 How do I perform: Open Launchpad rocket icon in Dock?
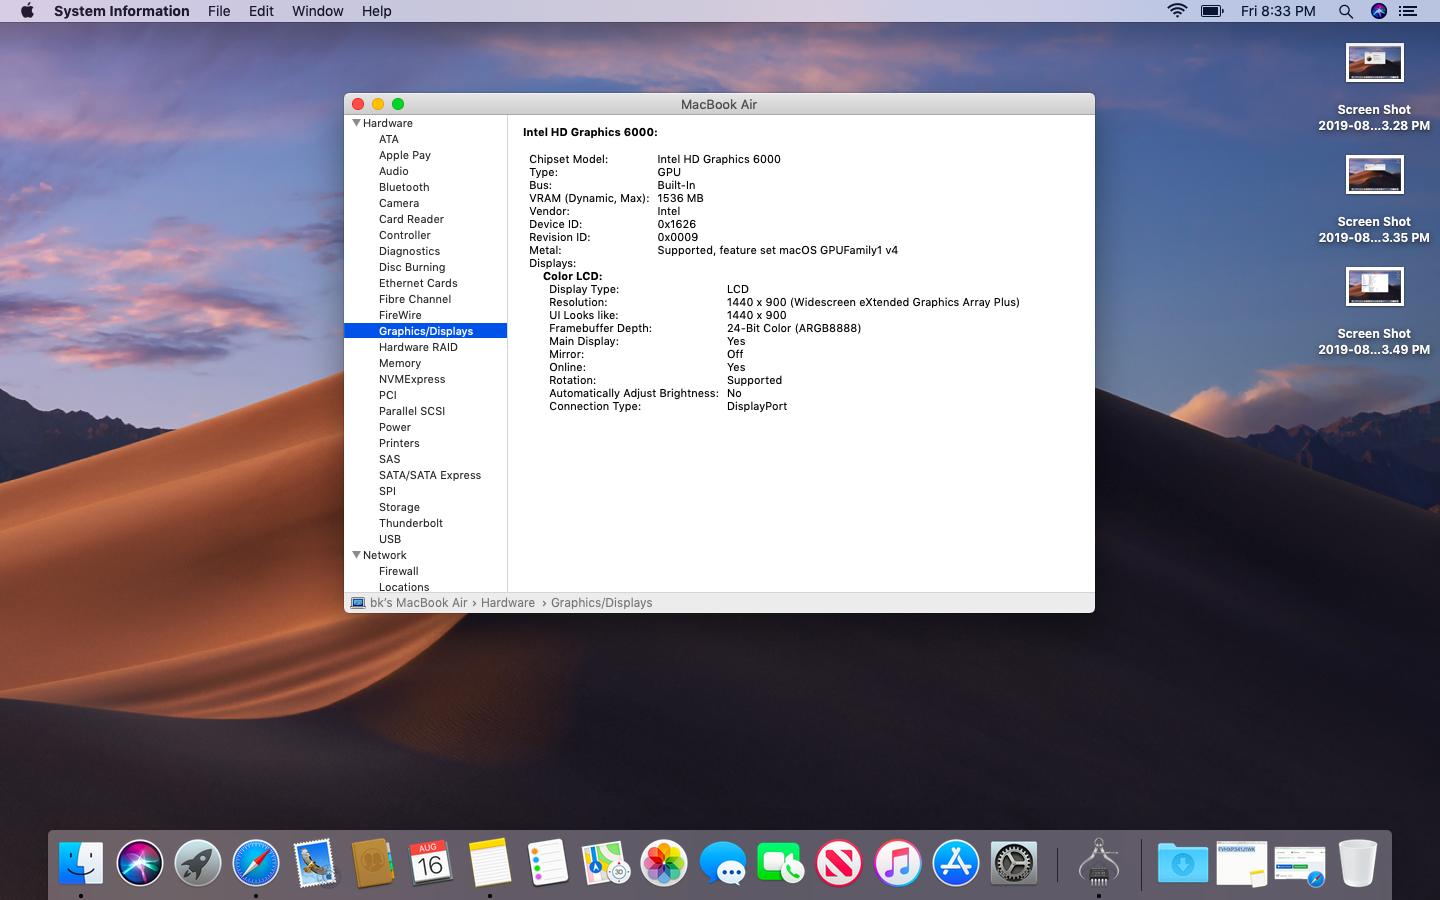(x=197, y=862)
